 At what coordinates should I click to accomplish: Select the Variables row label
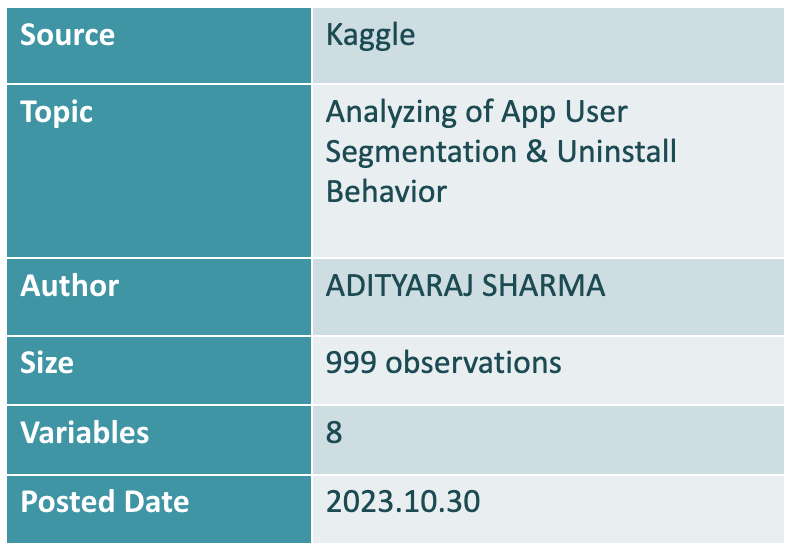tap(85, 432)
